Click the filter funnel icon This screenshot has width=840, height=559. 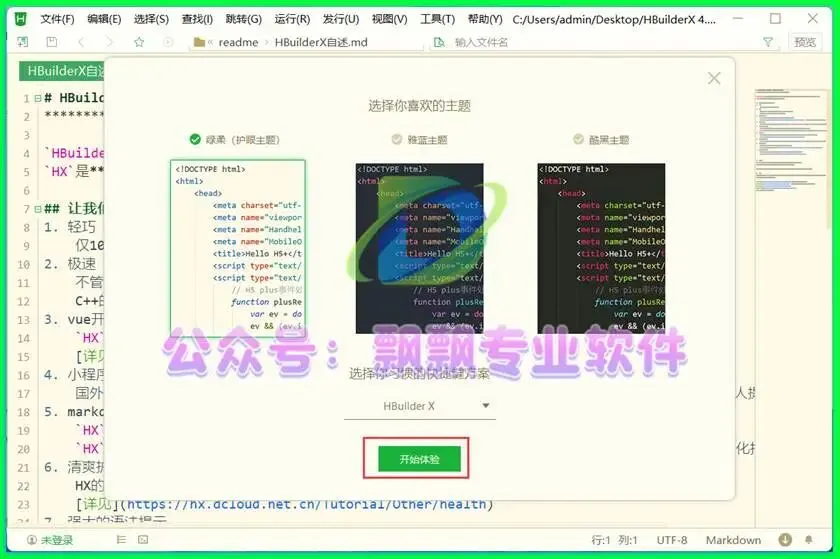[x=768, y=42]
